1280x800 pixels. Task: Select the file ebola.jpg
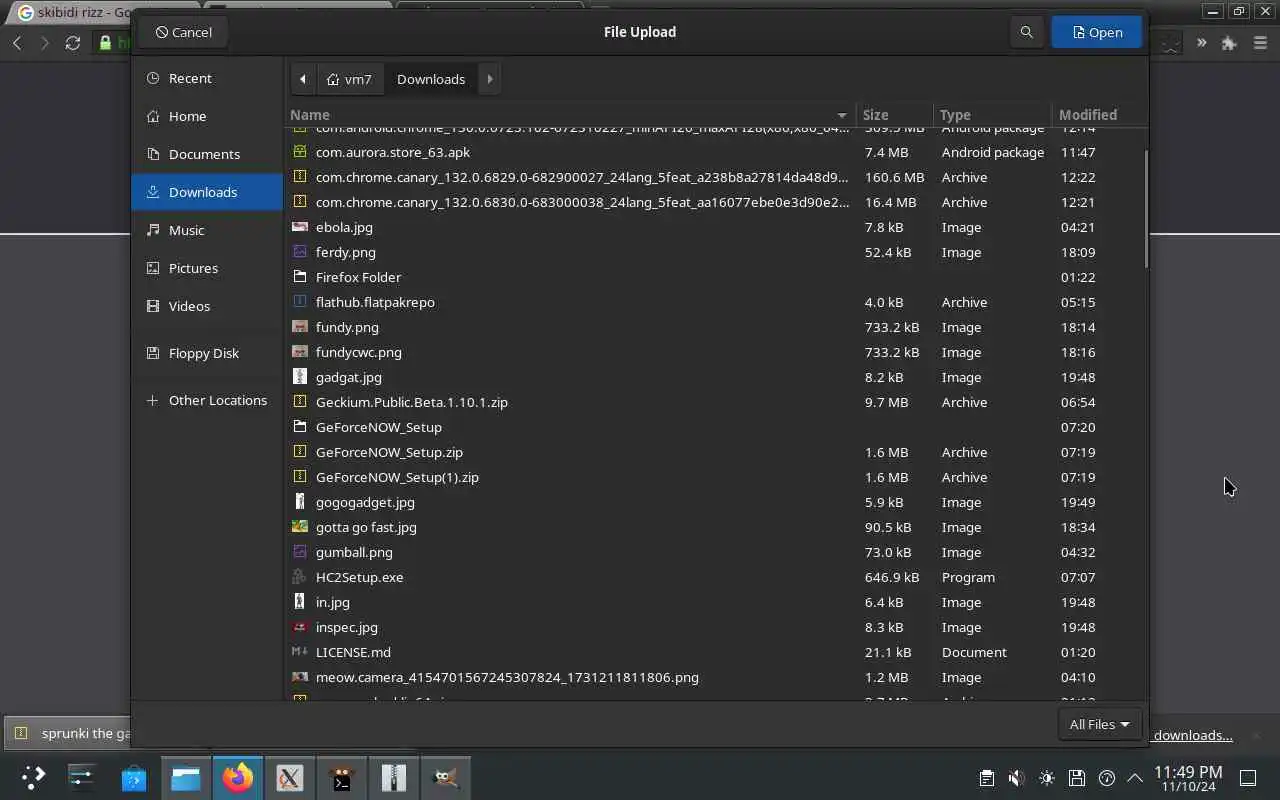(x=715, y=227)
